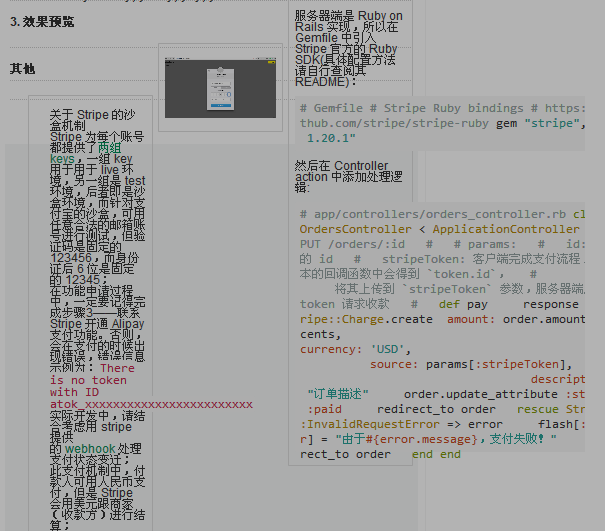This screenshot has width=605, height=531.
Task: Click the '支付失败' flash message string
Action: tap(517, 440)
